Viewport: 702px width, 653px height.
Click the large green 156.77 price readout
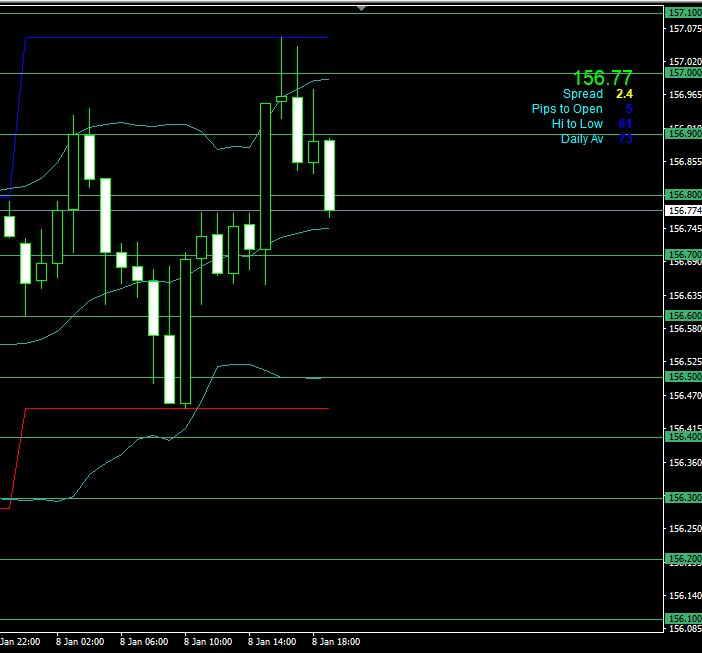[x=602, y=78]
